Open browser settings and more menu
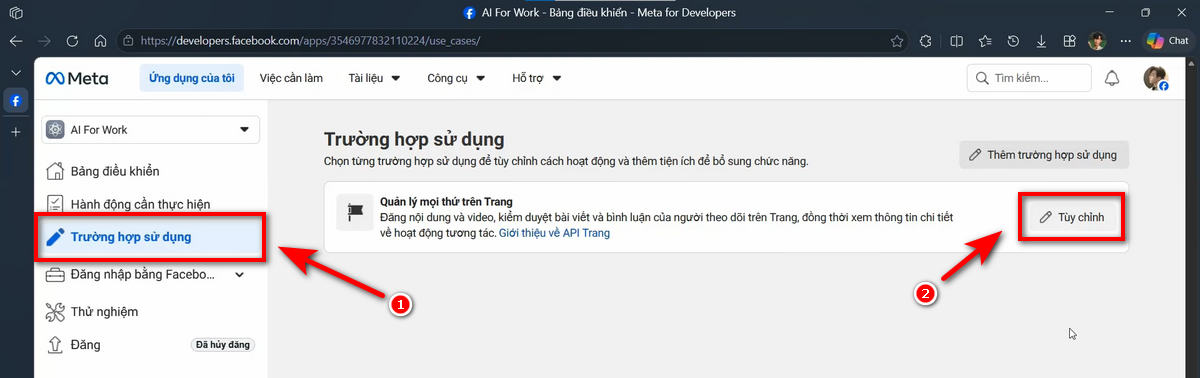1200x378 pixels. [x=1126, y=41]
